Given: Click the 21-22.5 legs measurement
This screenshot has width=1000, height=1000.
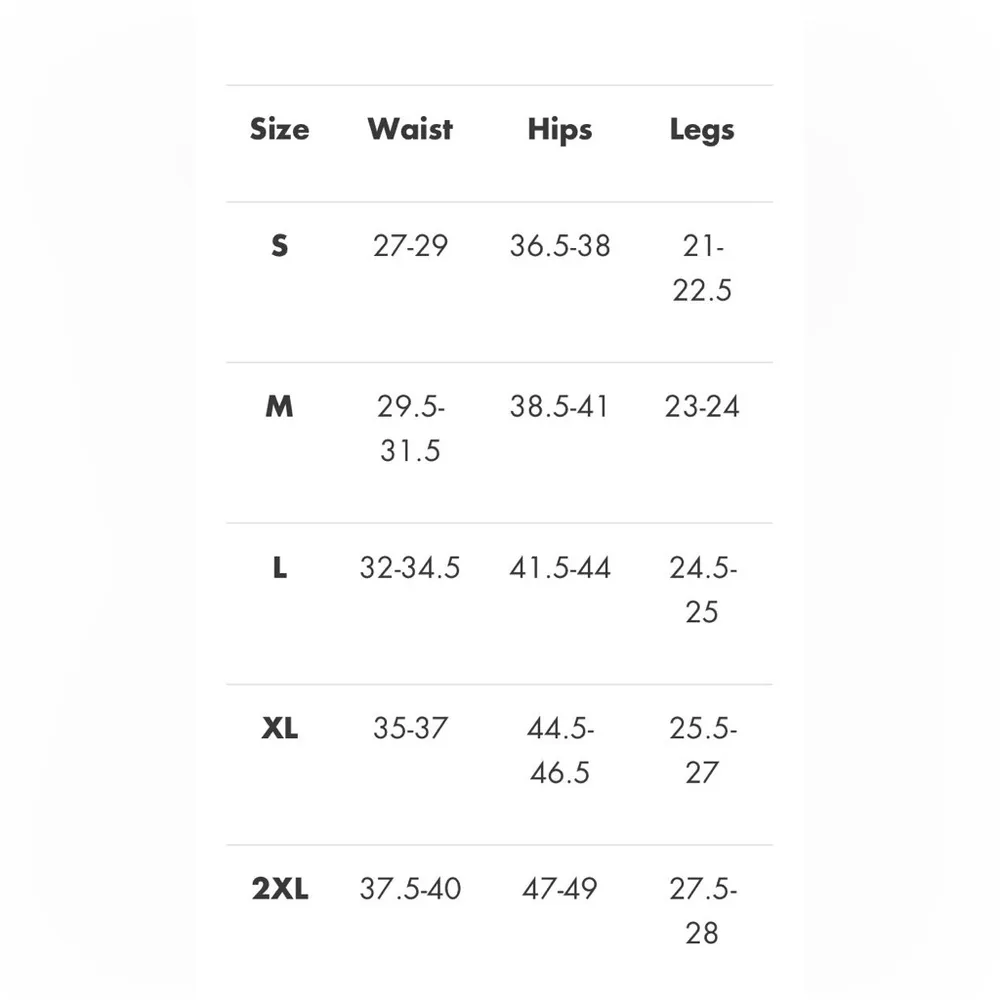Looking at the screenshot, I should coord(702,268).
